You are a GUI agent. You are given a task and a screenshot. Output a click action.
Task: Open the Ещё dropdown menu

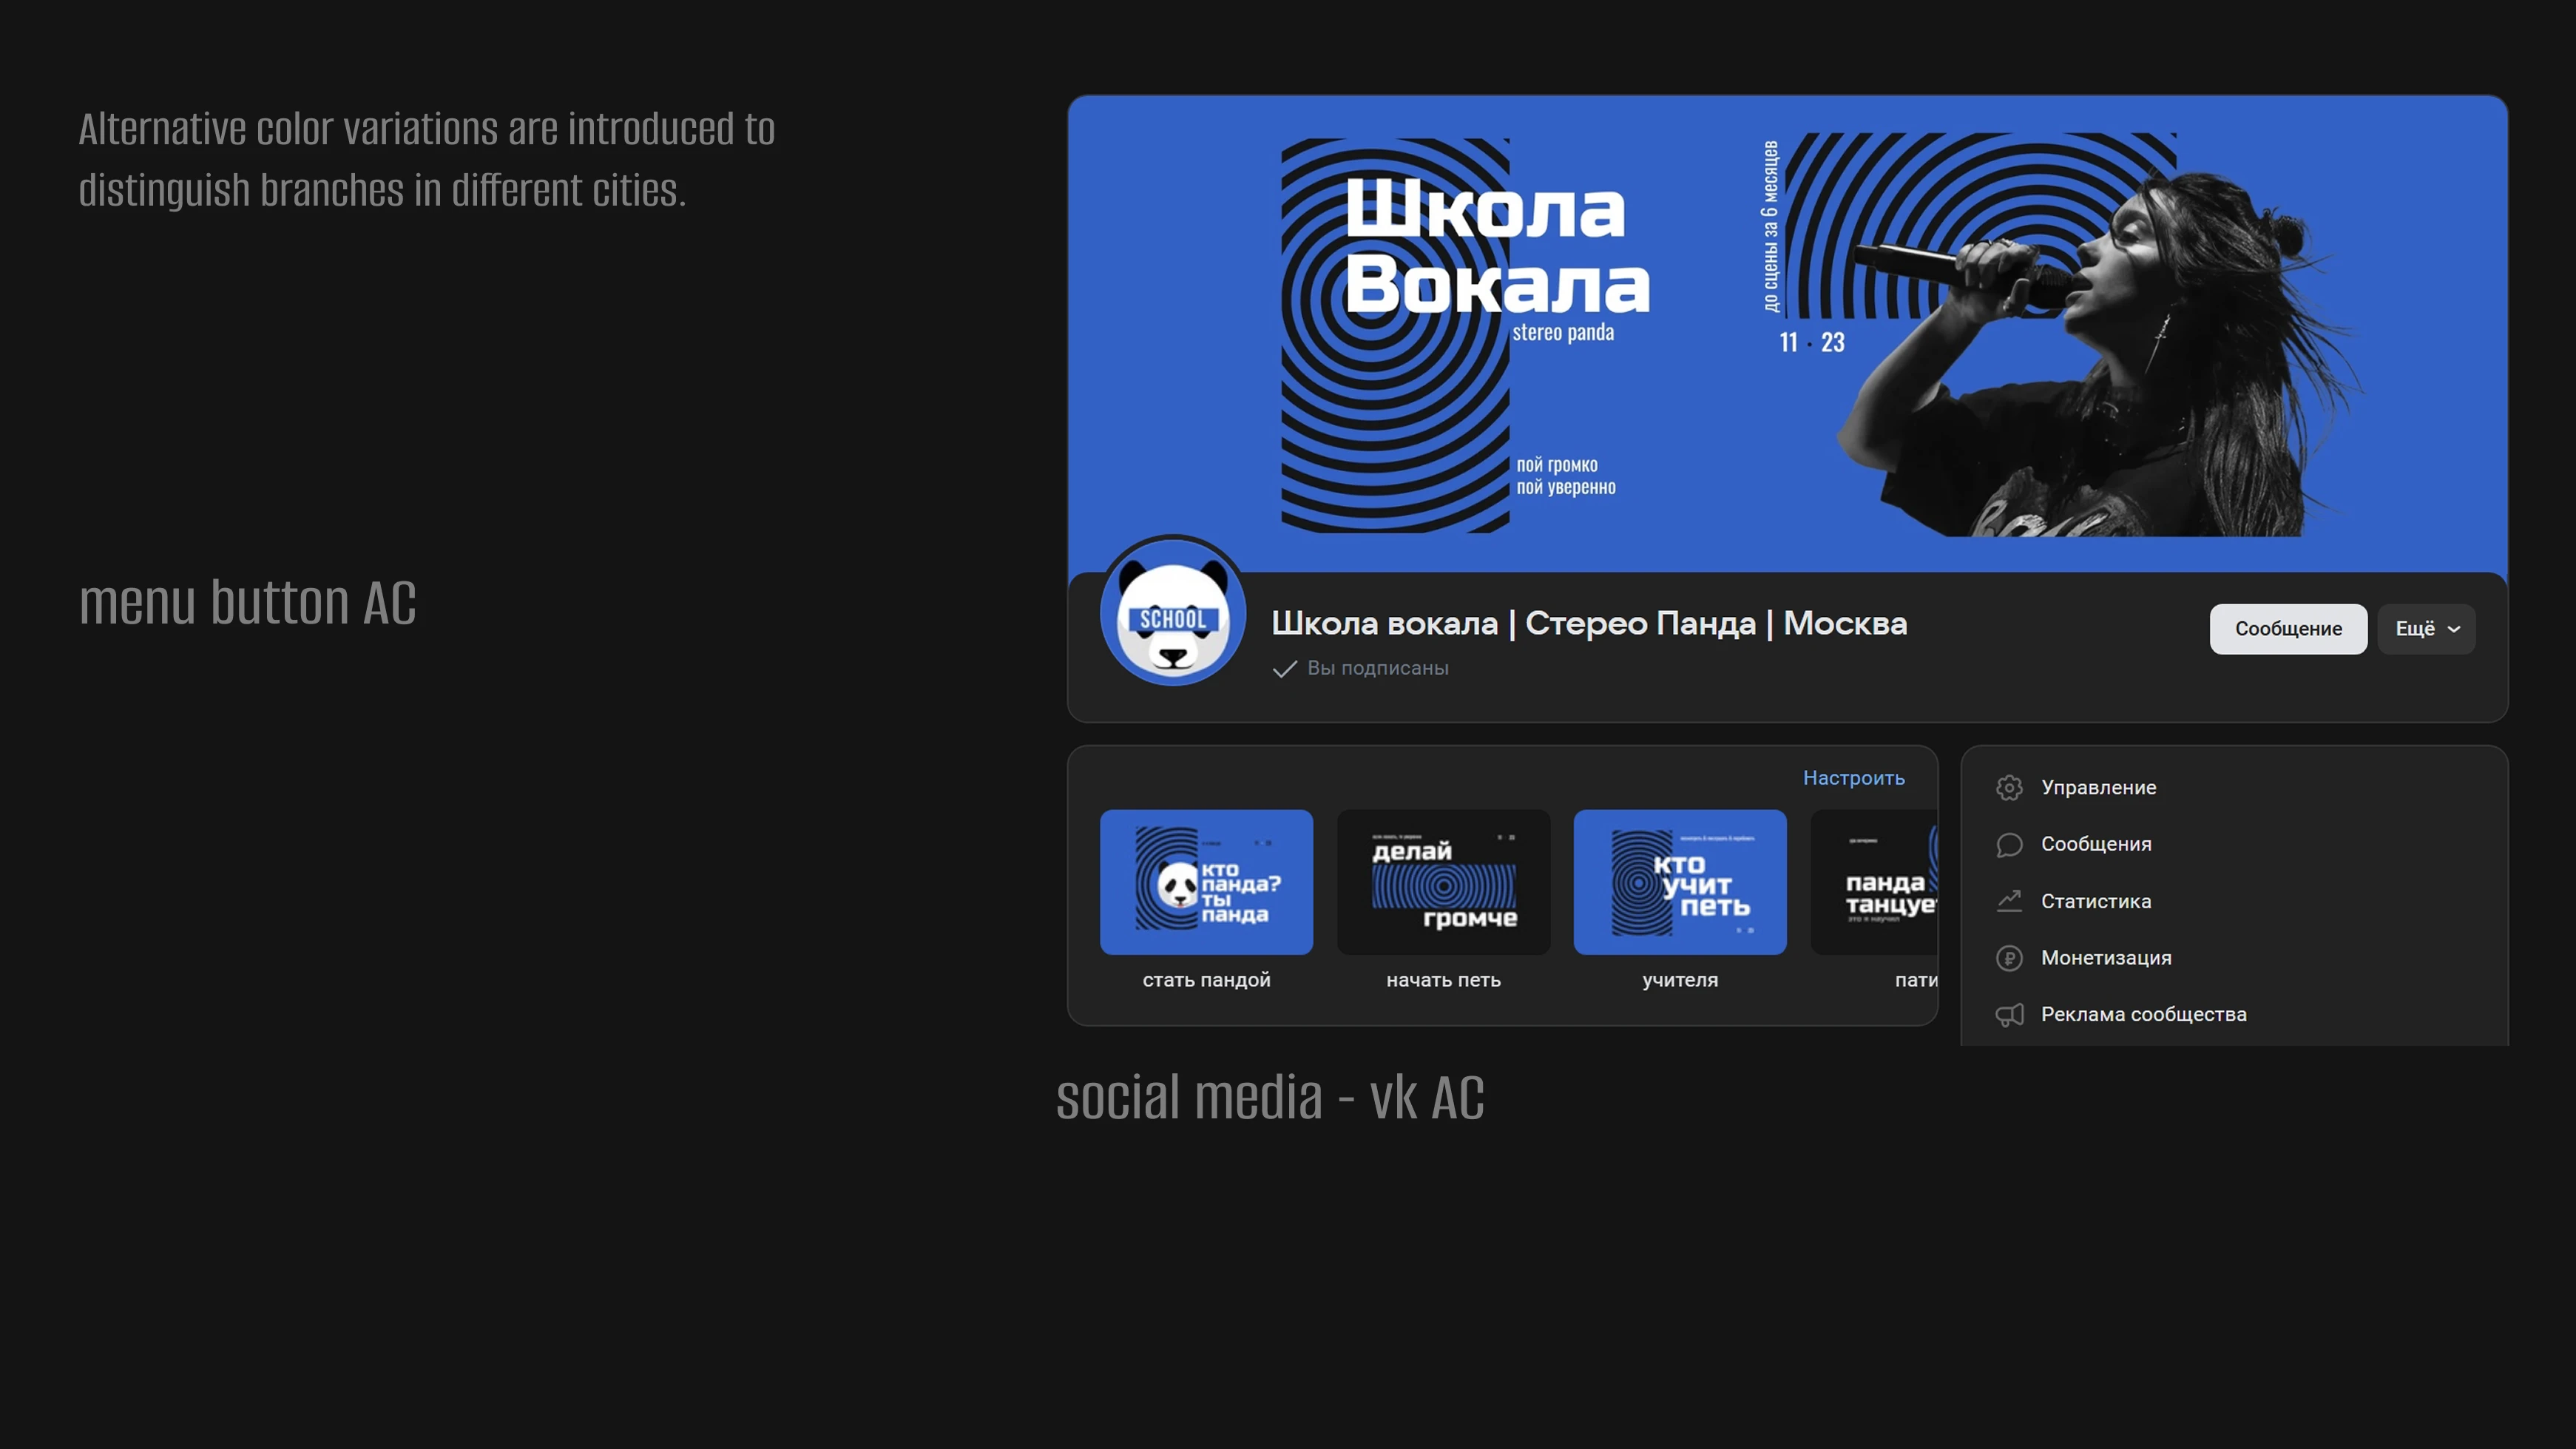click(x=2426, y=629)
